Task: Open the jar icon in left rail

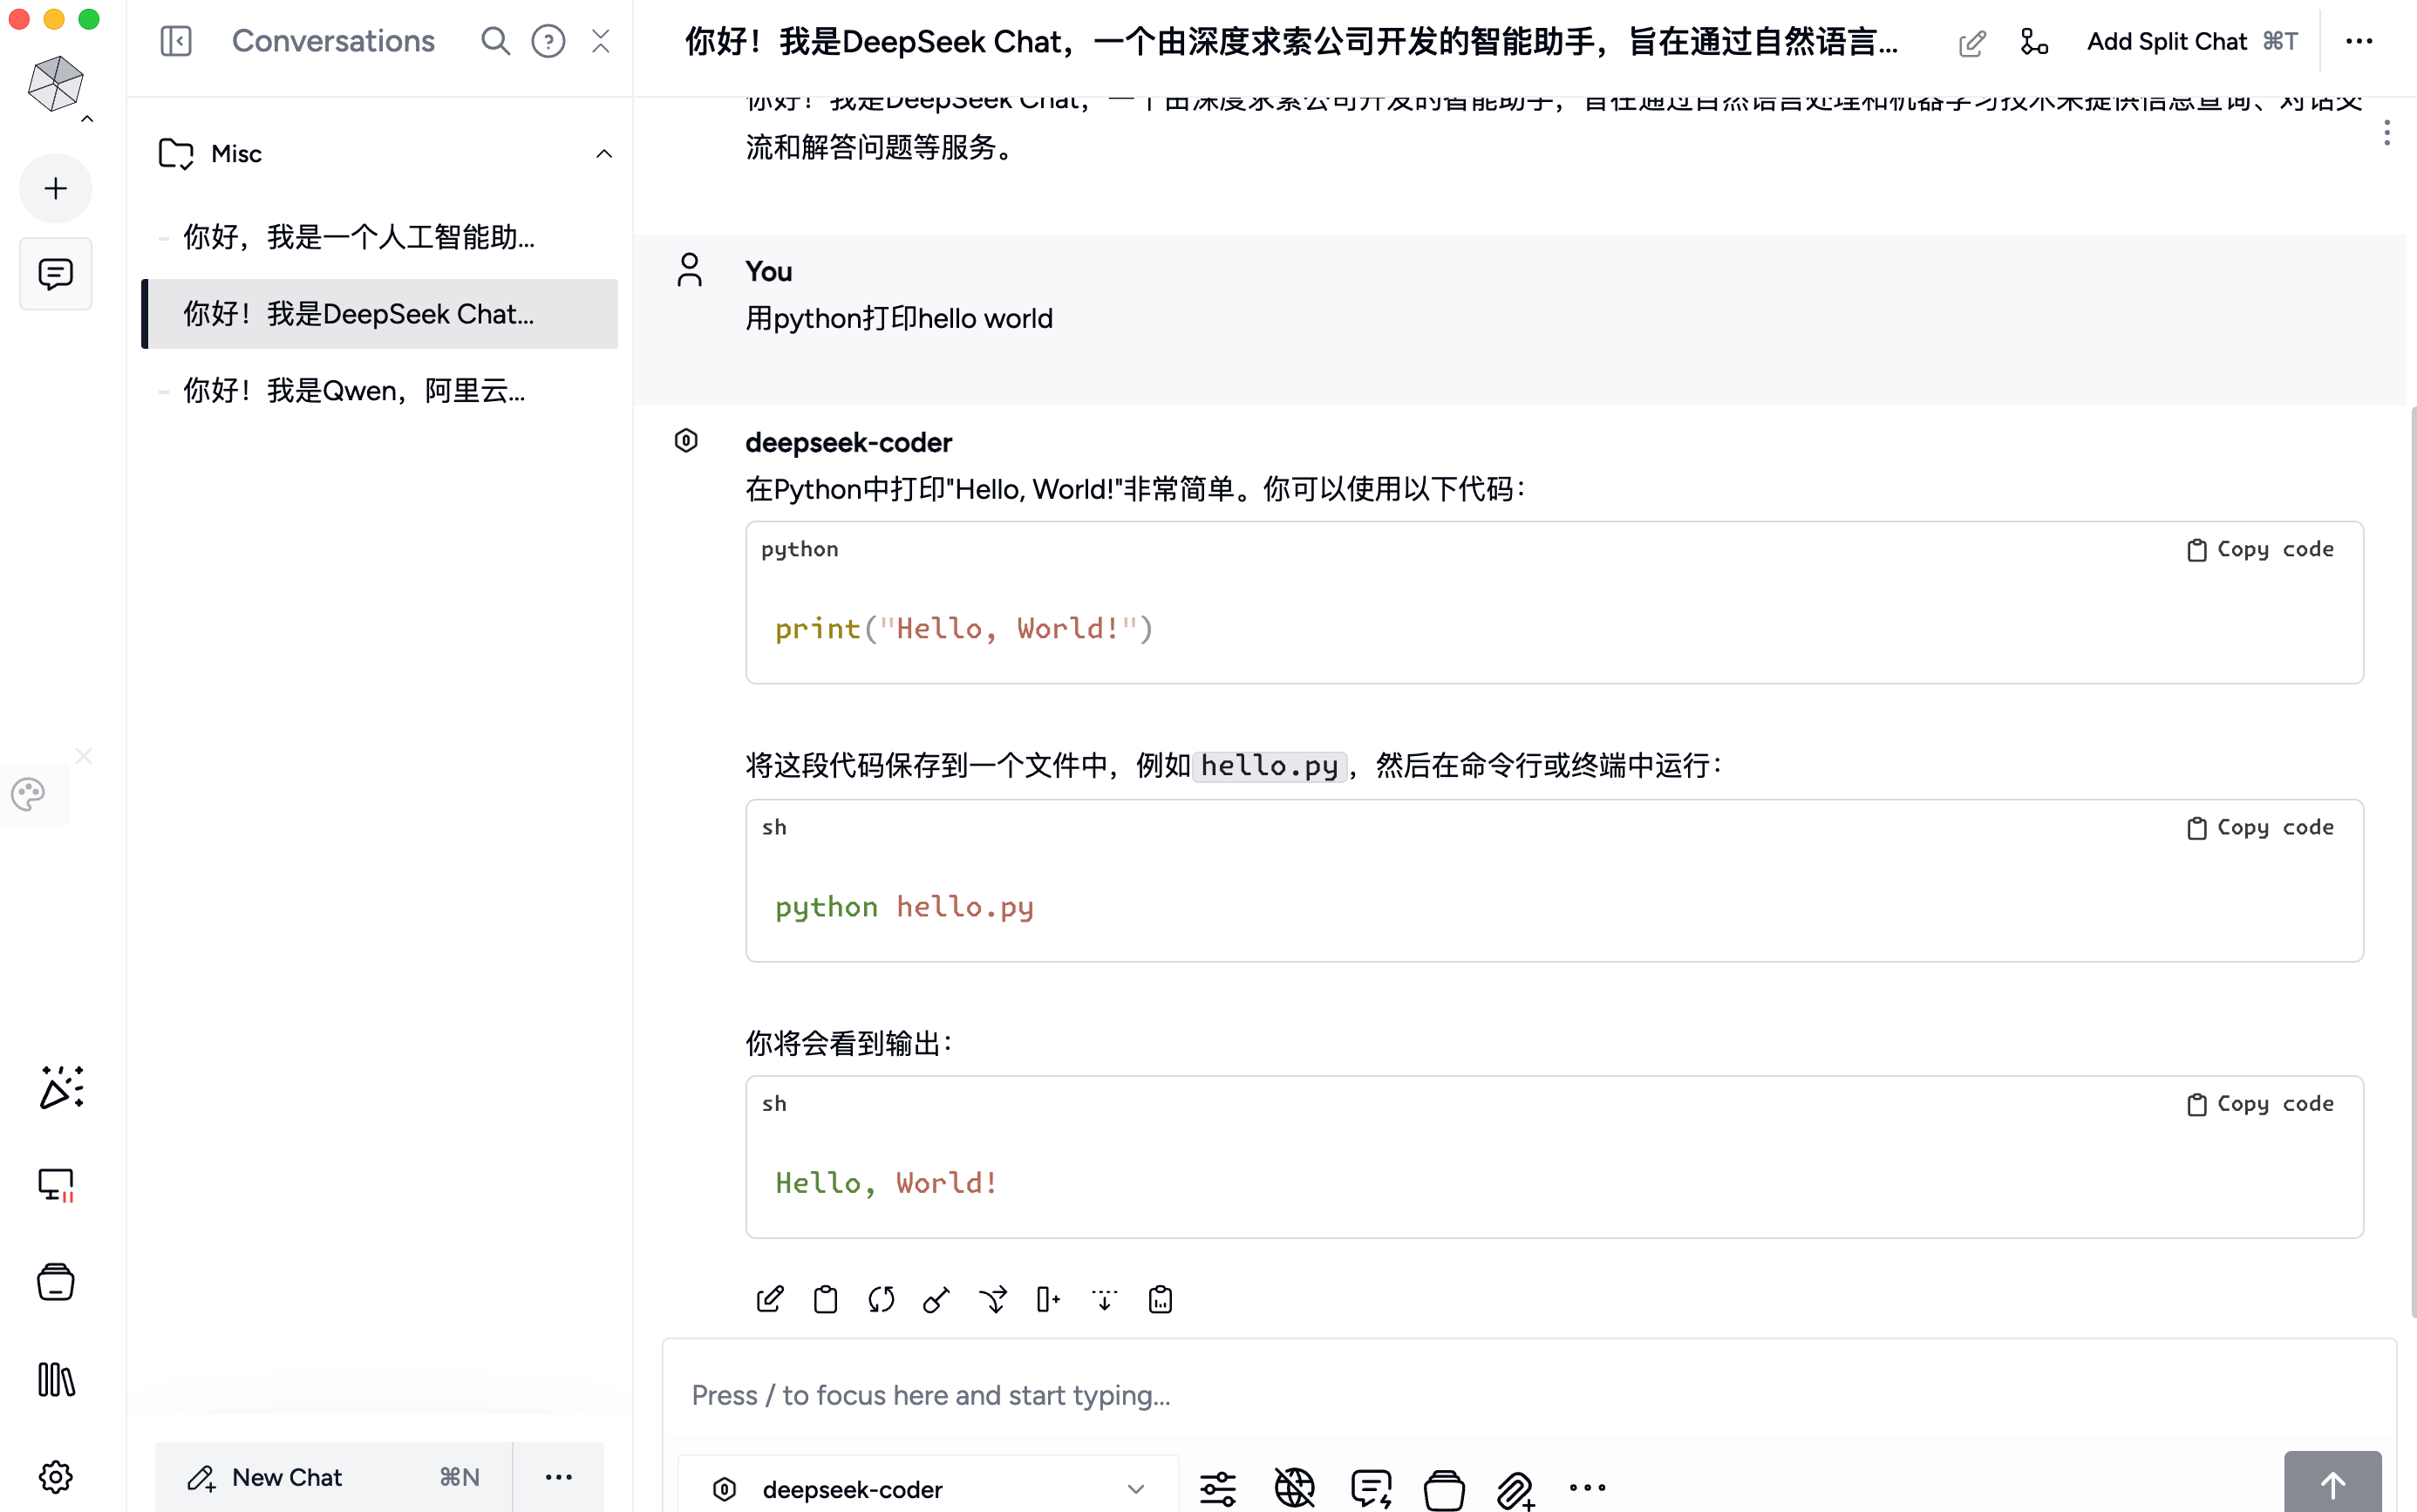Action: pyautogui.click(x=56, y=1281)
